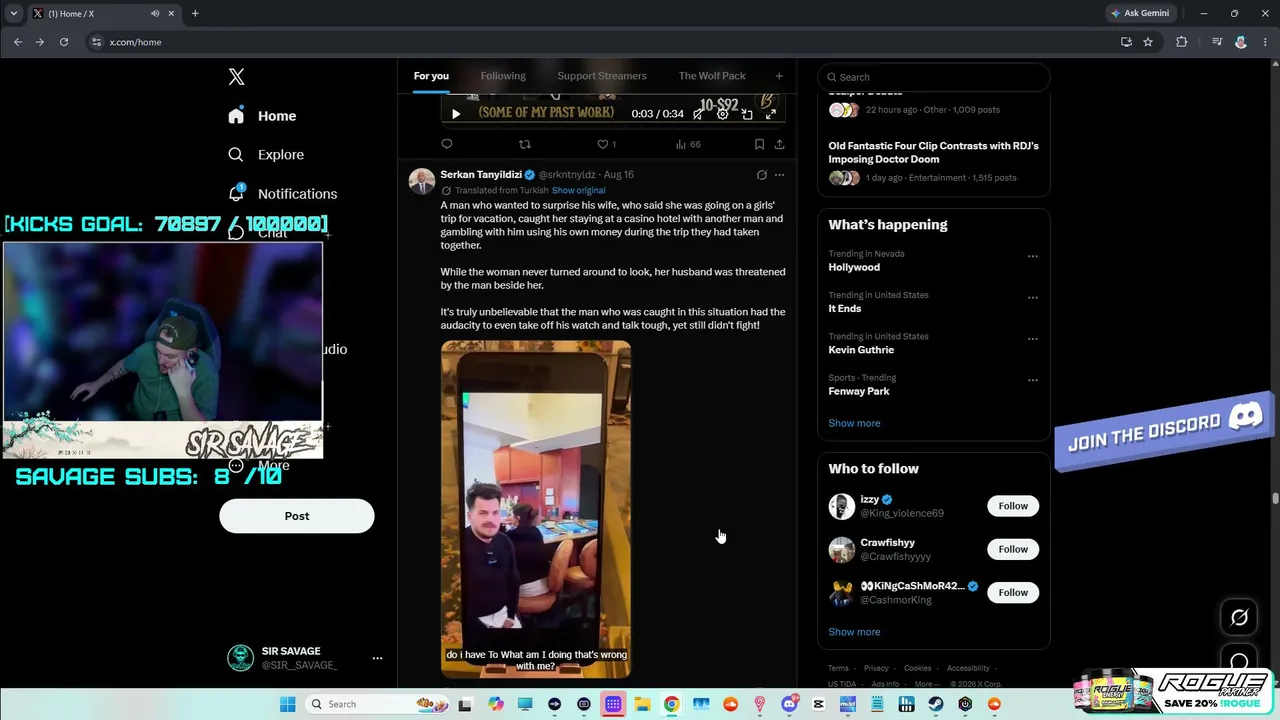1280x720 pixels.
Task: Switch to the Following tab
Action: [503, 76]
